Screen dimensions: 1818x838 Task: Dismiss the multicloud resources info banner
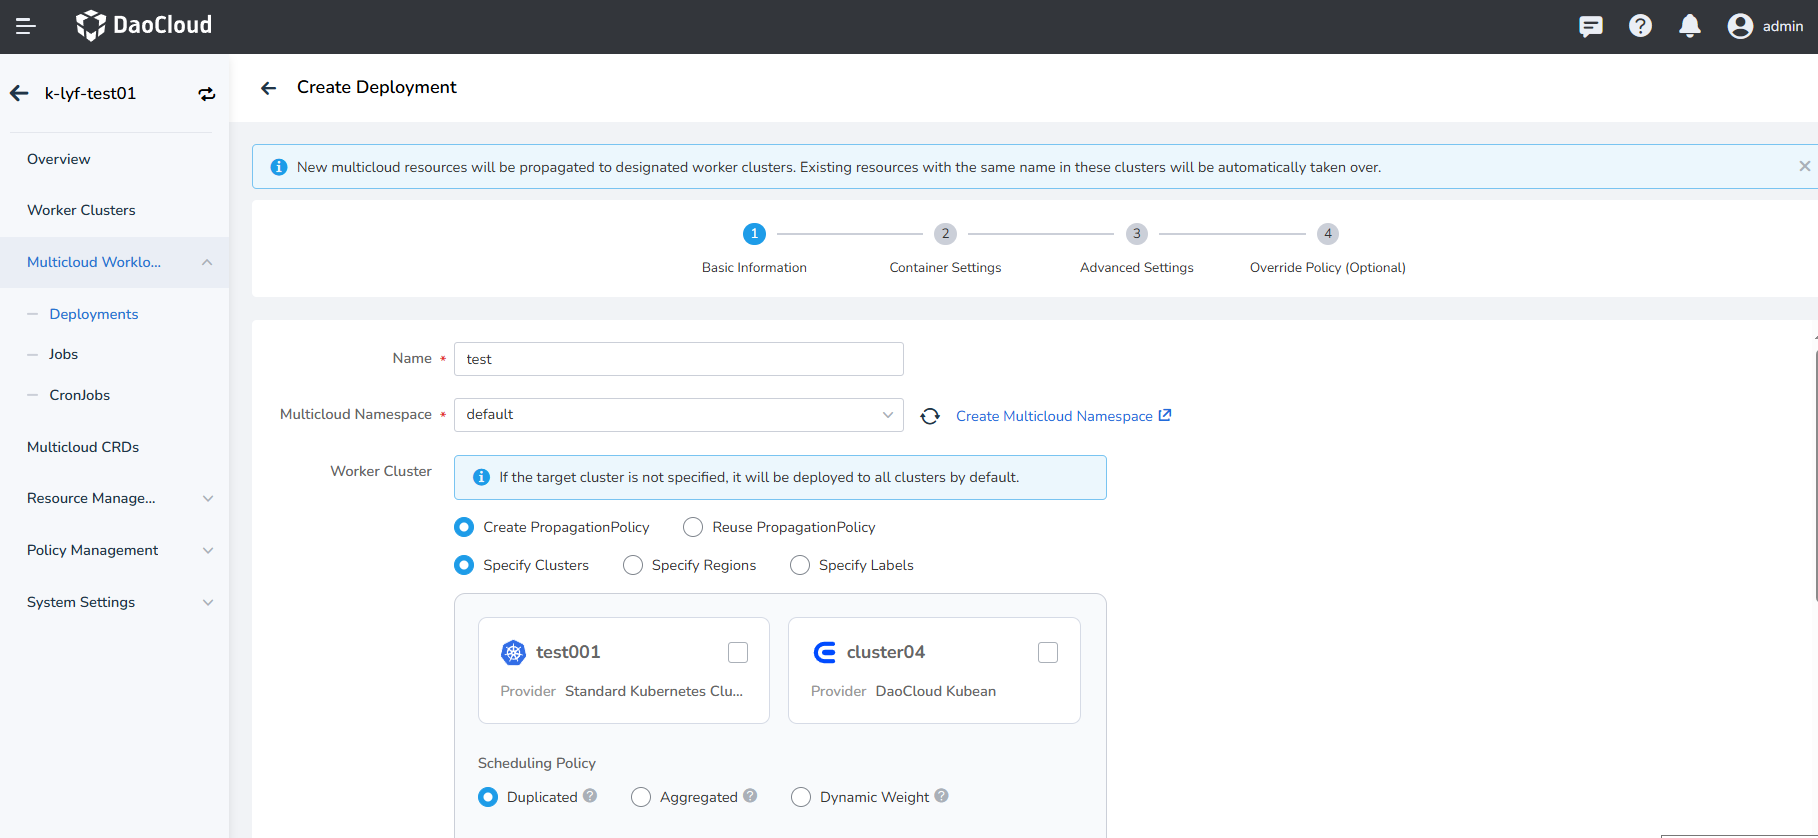coord(1804,167)
